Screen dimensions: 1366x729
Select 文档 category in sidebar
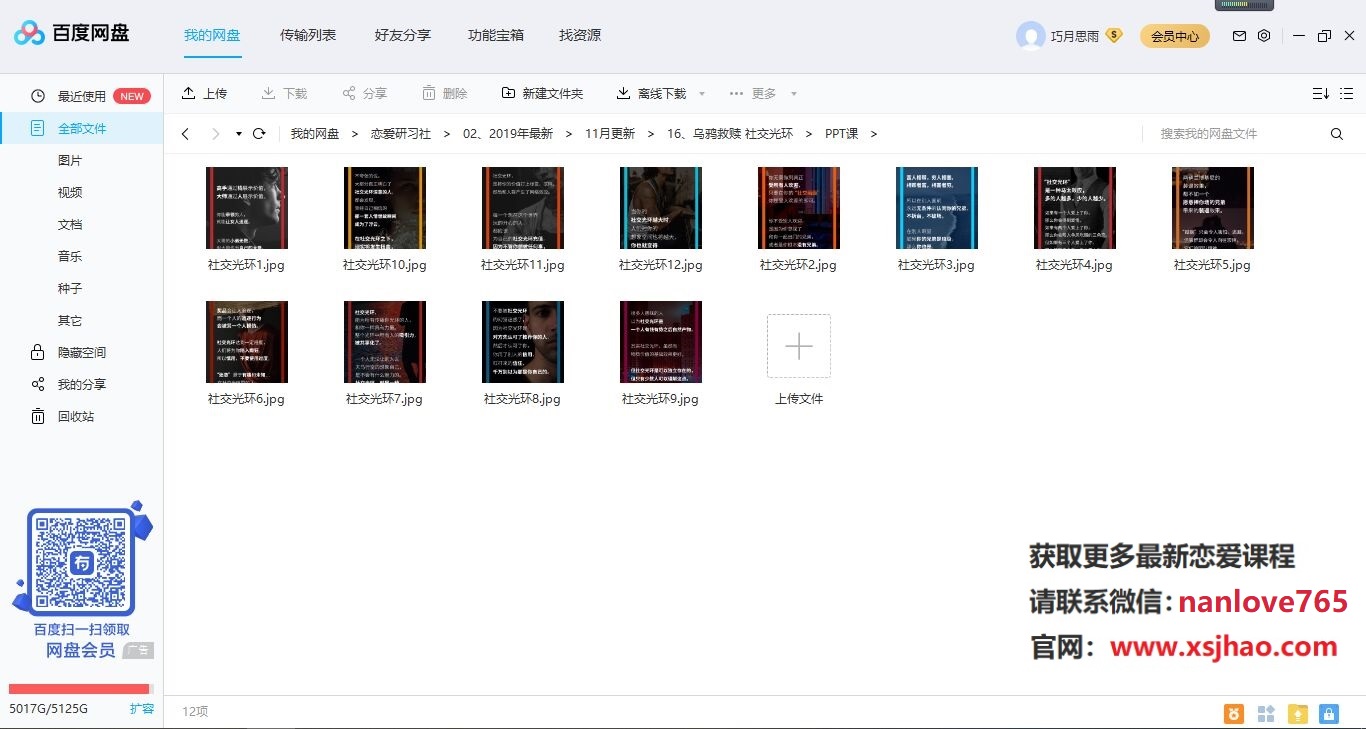[70, 224]
